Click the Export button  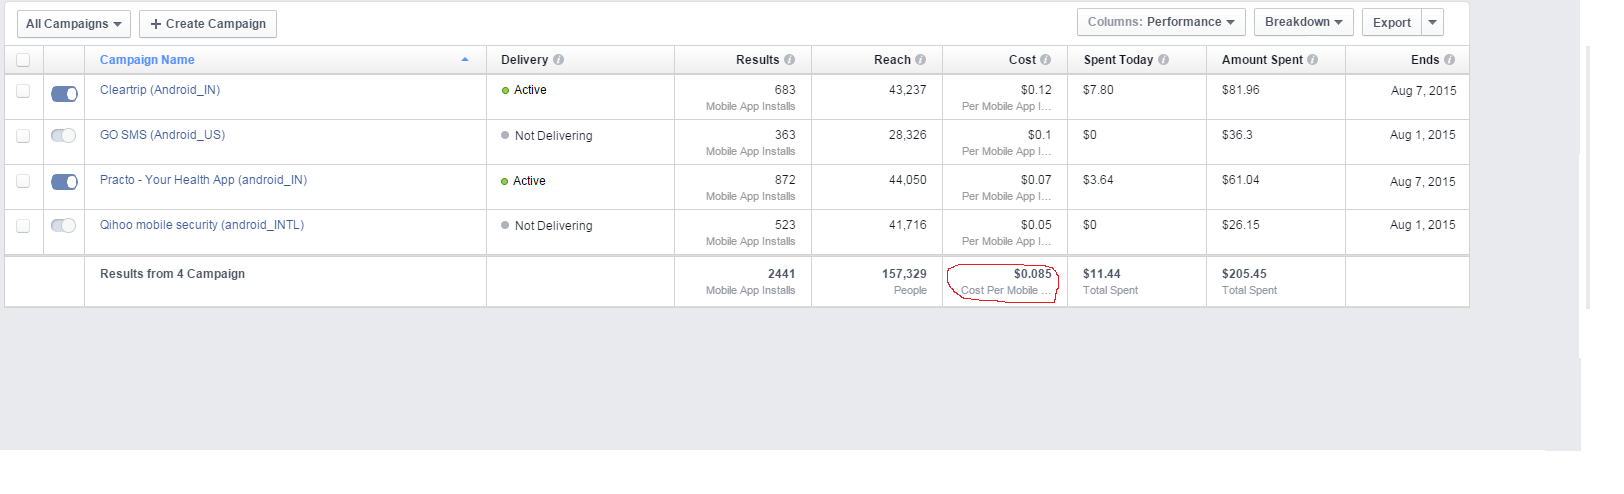(1391, 22)
